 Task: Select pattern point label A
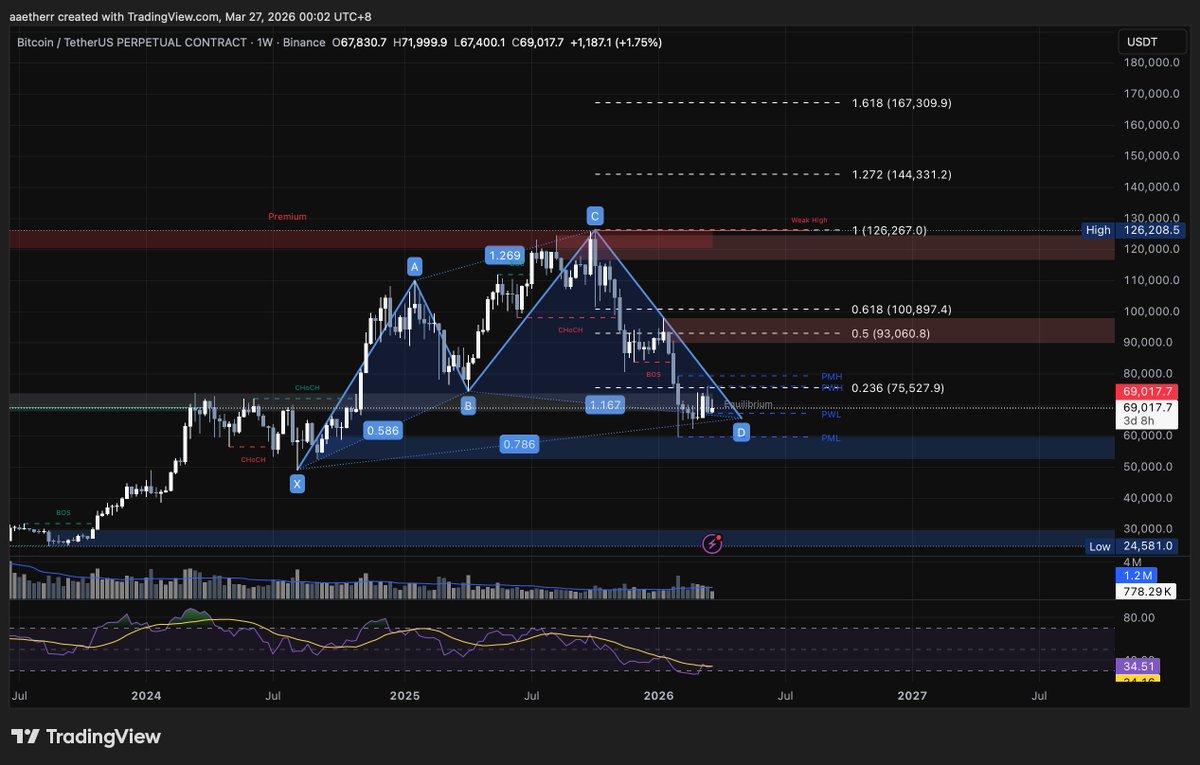(x=413, y=266)
